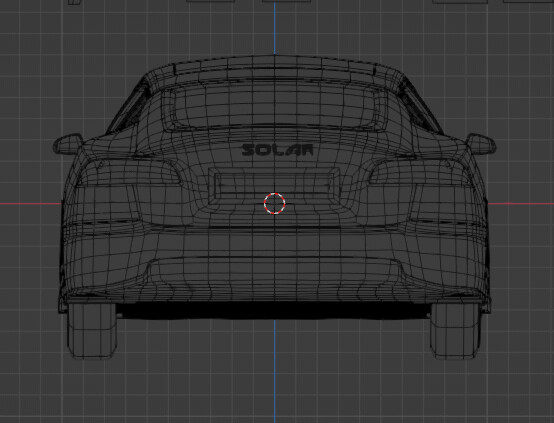This screenshot has width=554, height=423.
Task: Click the license plate recess on the trunk
Action: point(274,186)
